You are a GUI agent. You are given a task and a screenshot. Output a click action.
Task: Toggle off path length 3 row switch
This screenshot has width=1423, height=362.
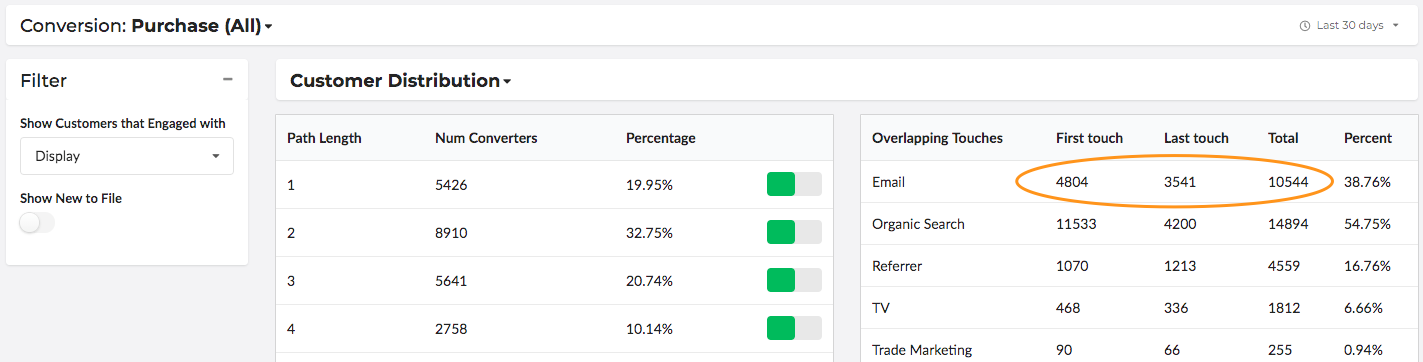(x=794, y=280)
